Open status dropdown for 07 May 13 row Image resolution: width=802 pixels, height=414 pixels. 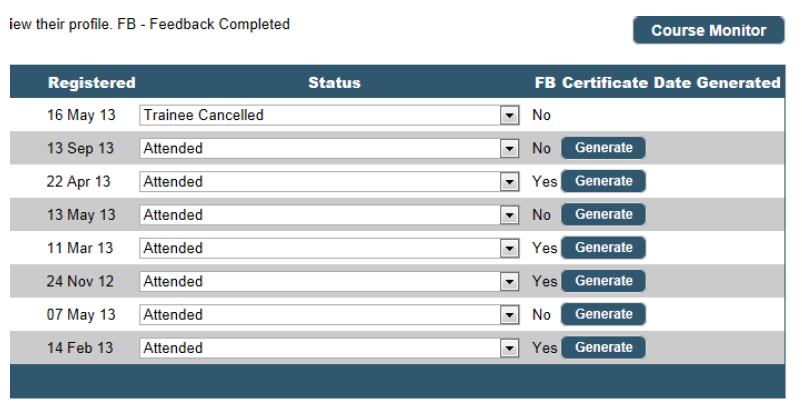point(510,315)
